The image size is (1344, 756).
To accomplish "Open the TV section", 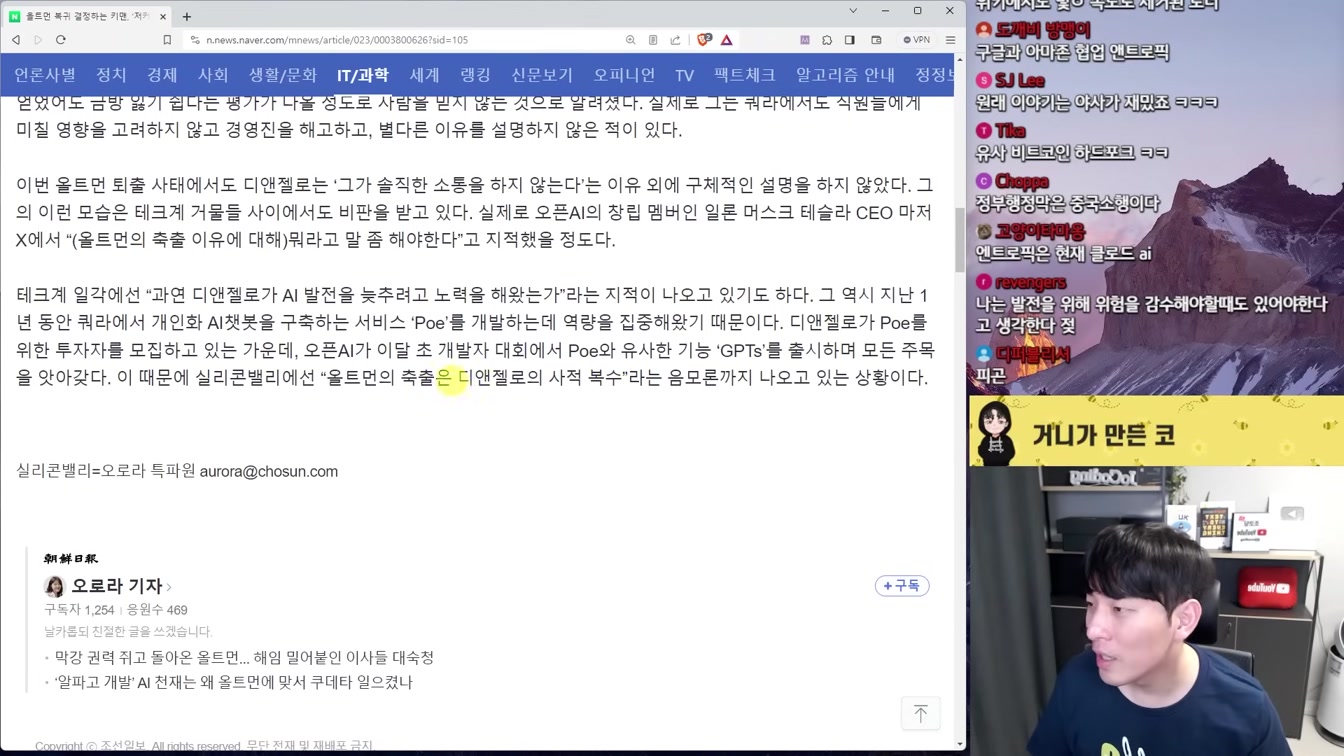I will (684, 75).
